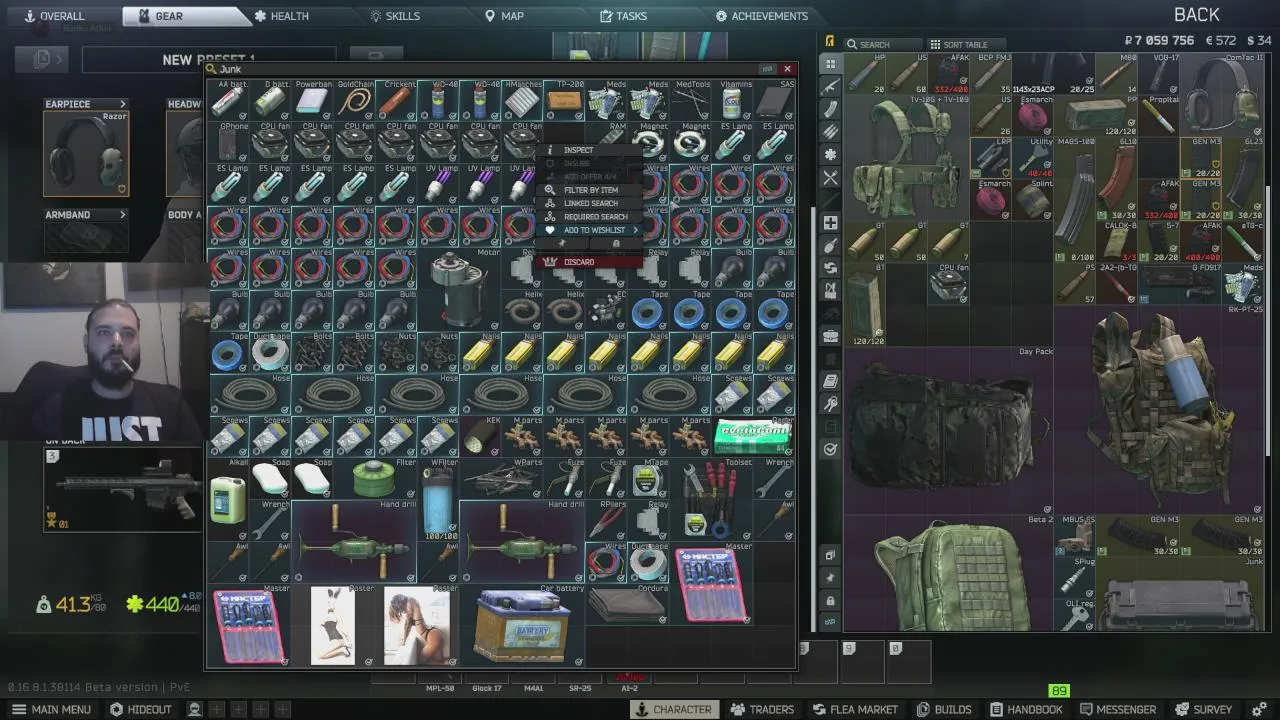The width and height of the screenshot is (1280, 720).
Task: Select the Propital injector in stash
Action: click(1160, 116)
